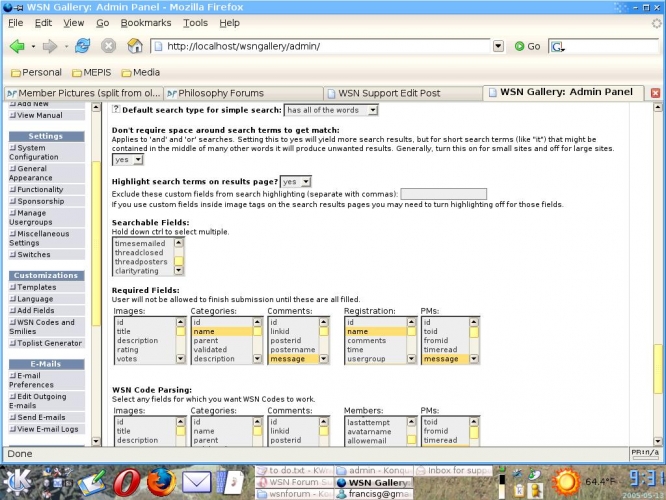Open the Toplist Generator sidebar link
Viewport: 666px width, 500px height.
[x=50, y=343]
